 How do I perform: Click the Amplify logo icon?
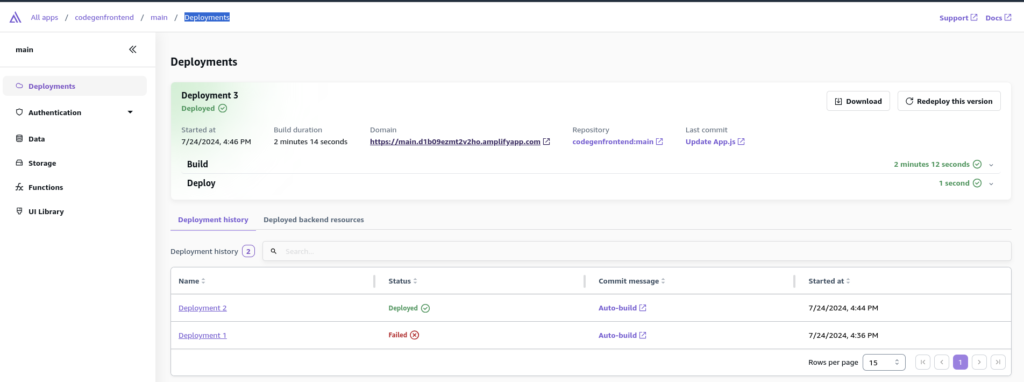15,18
